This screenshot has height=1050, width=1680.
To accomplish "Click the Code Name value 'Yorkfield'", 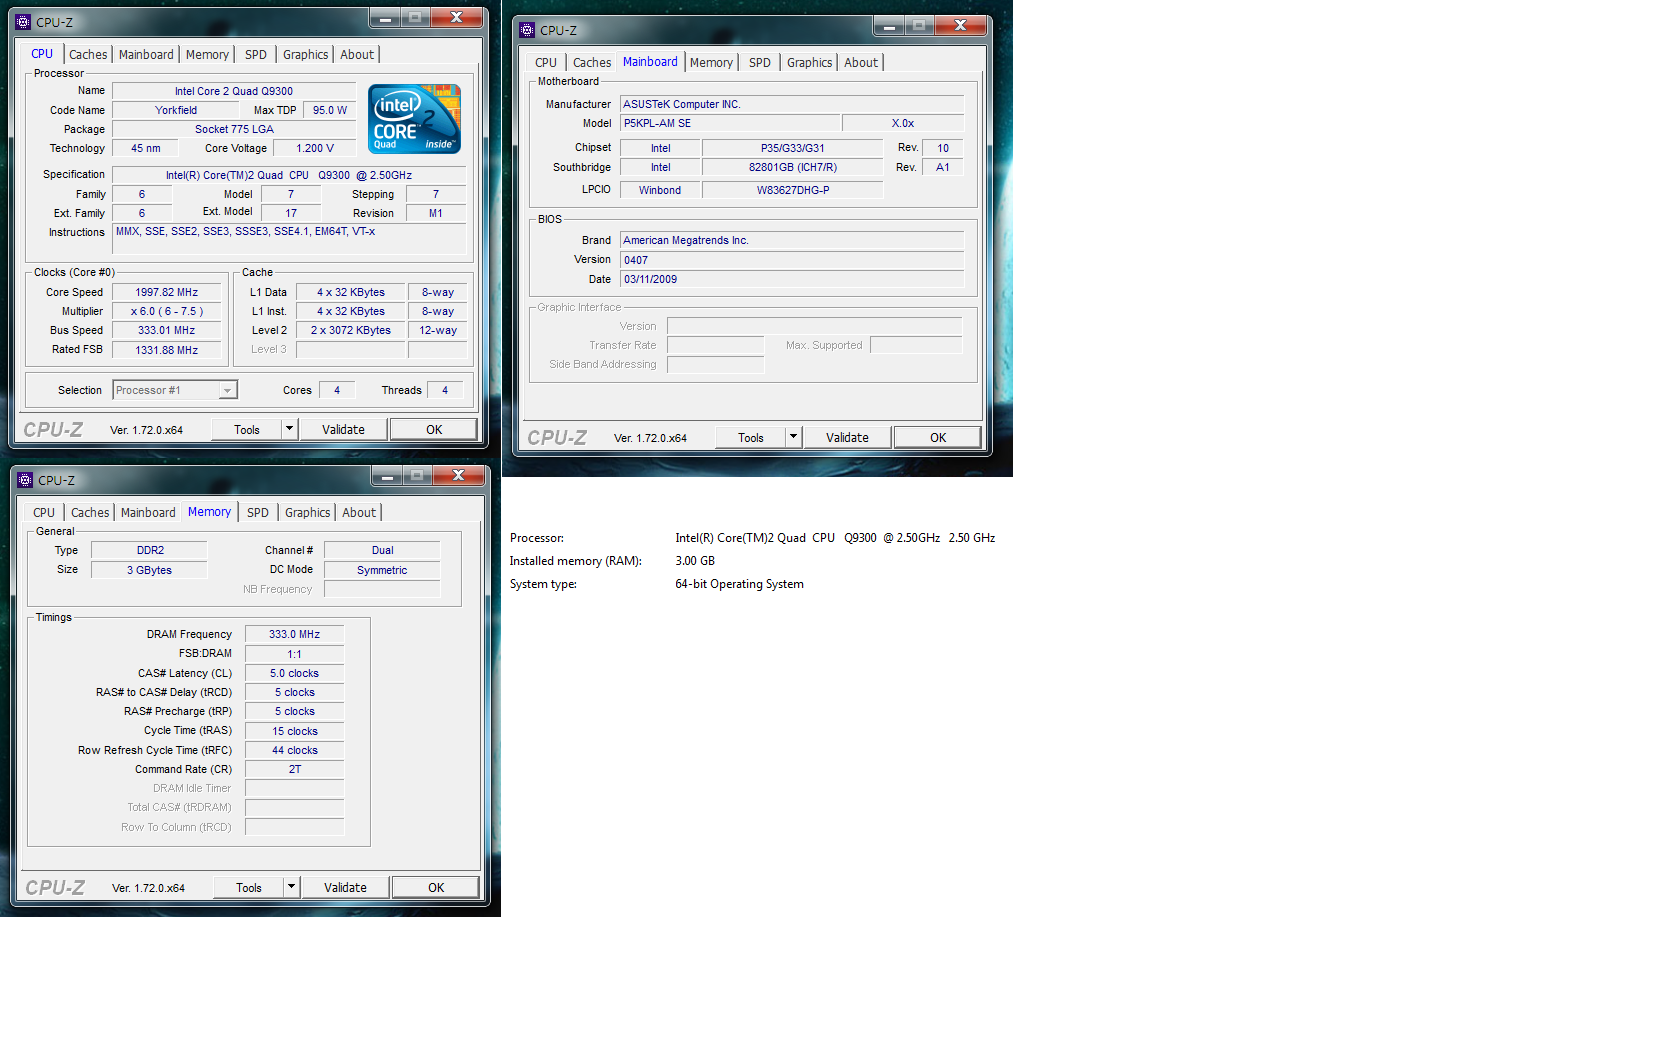I will pos(176,110).
